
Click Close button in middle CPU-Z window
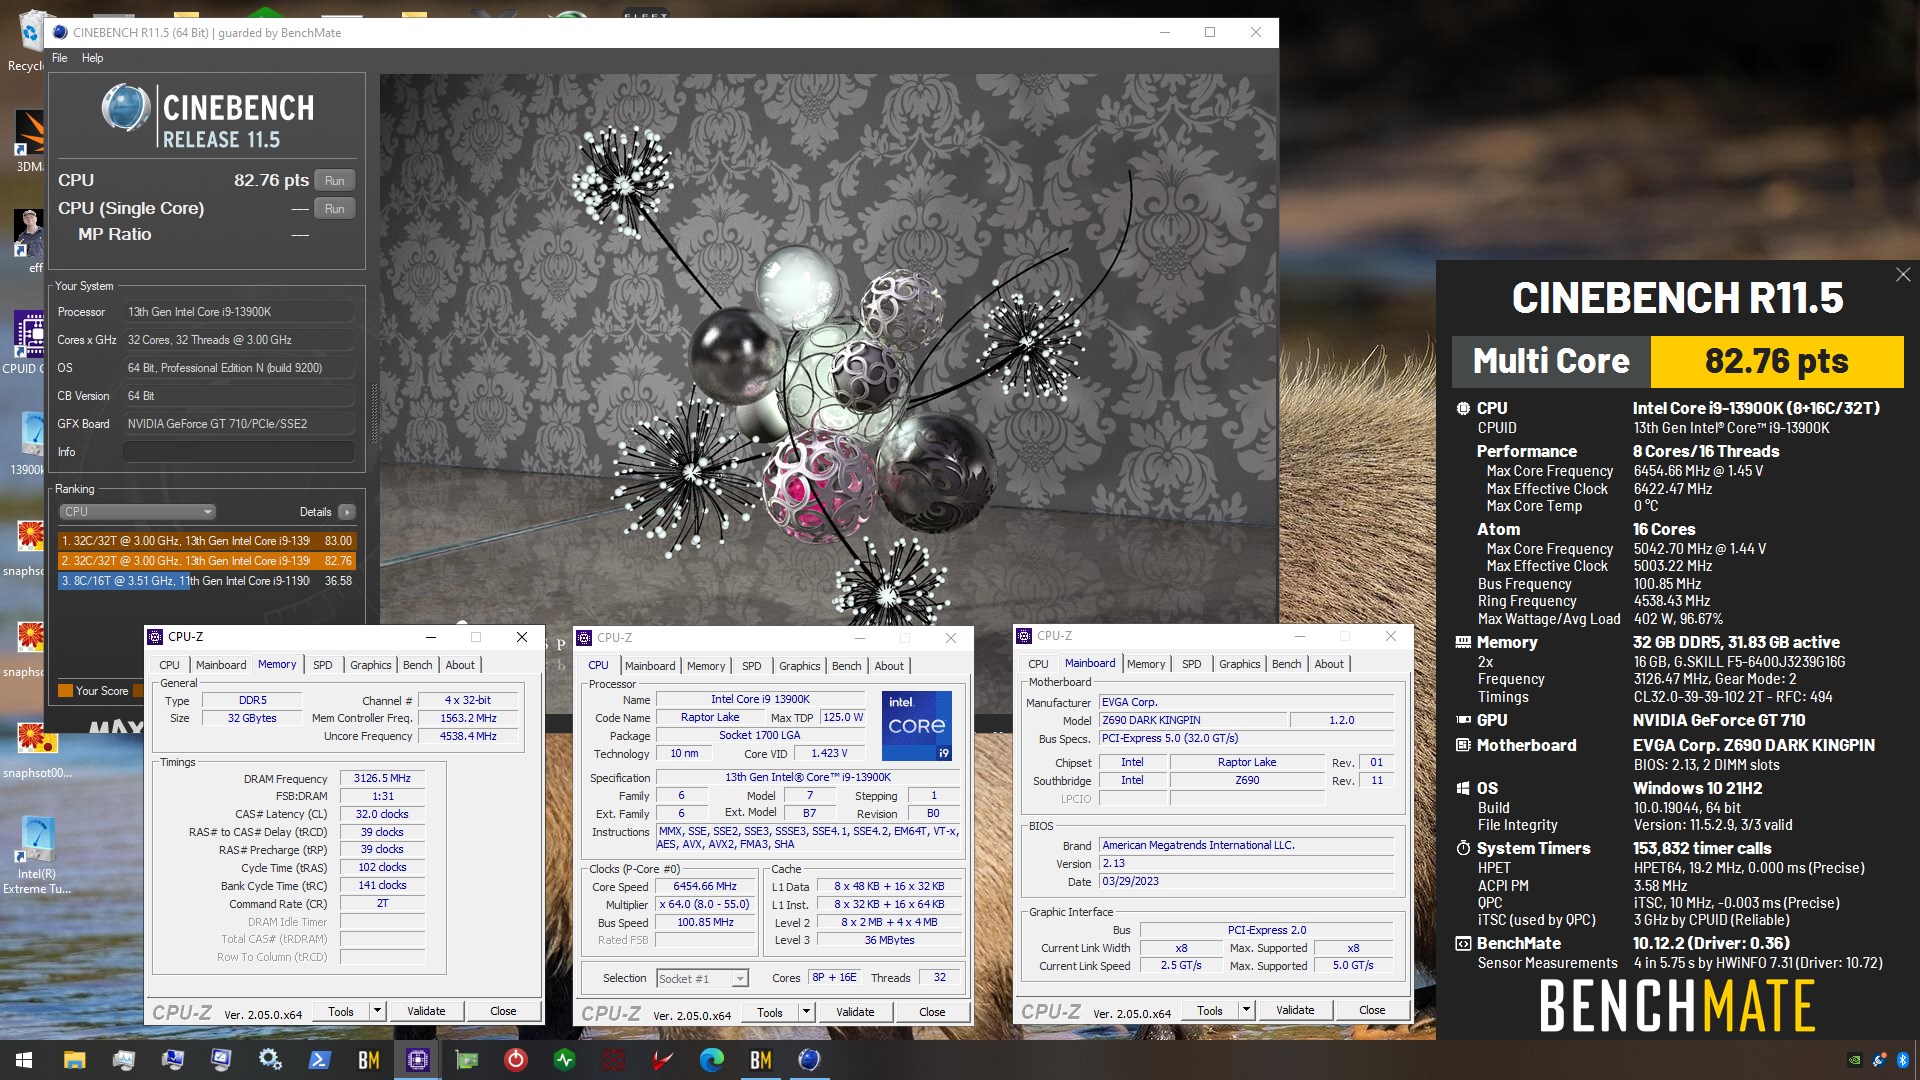point(932,1013)
